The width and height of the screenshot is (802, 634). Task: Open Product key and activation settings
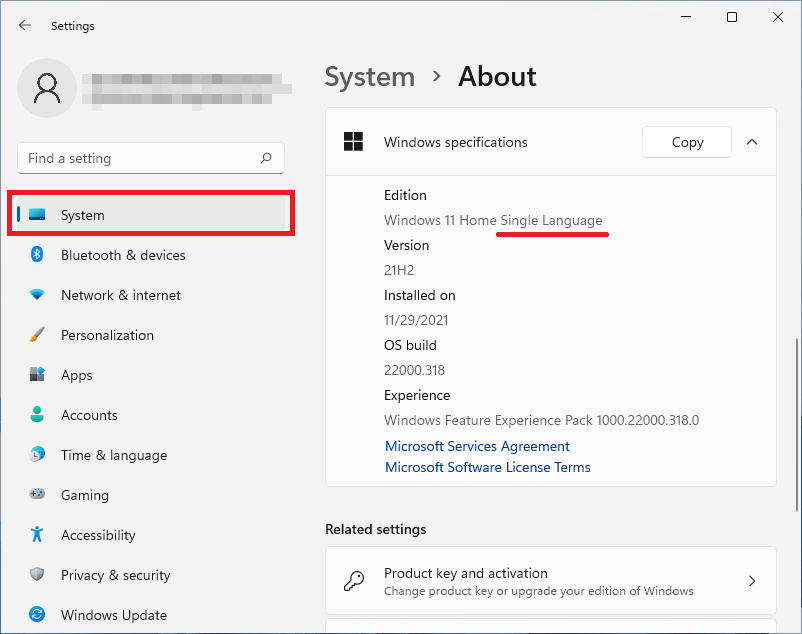point(551,581)
